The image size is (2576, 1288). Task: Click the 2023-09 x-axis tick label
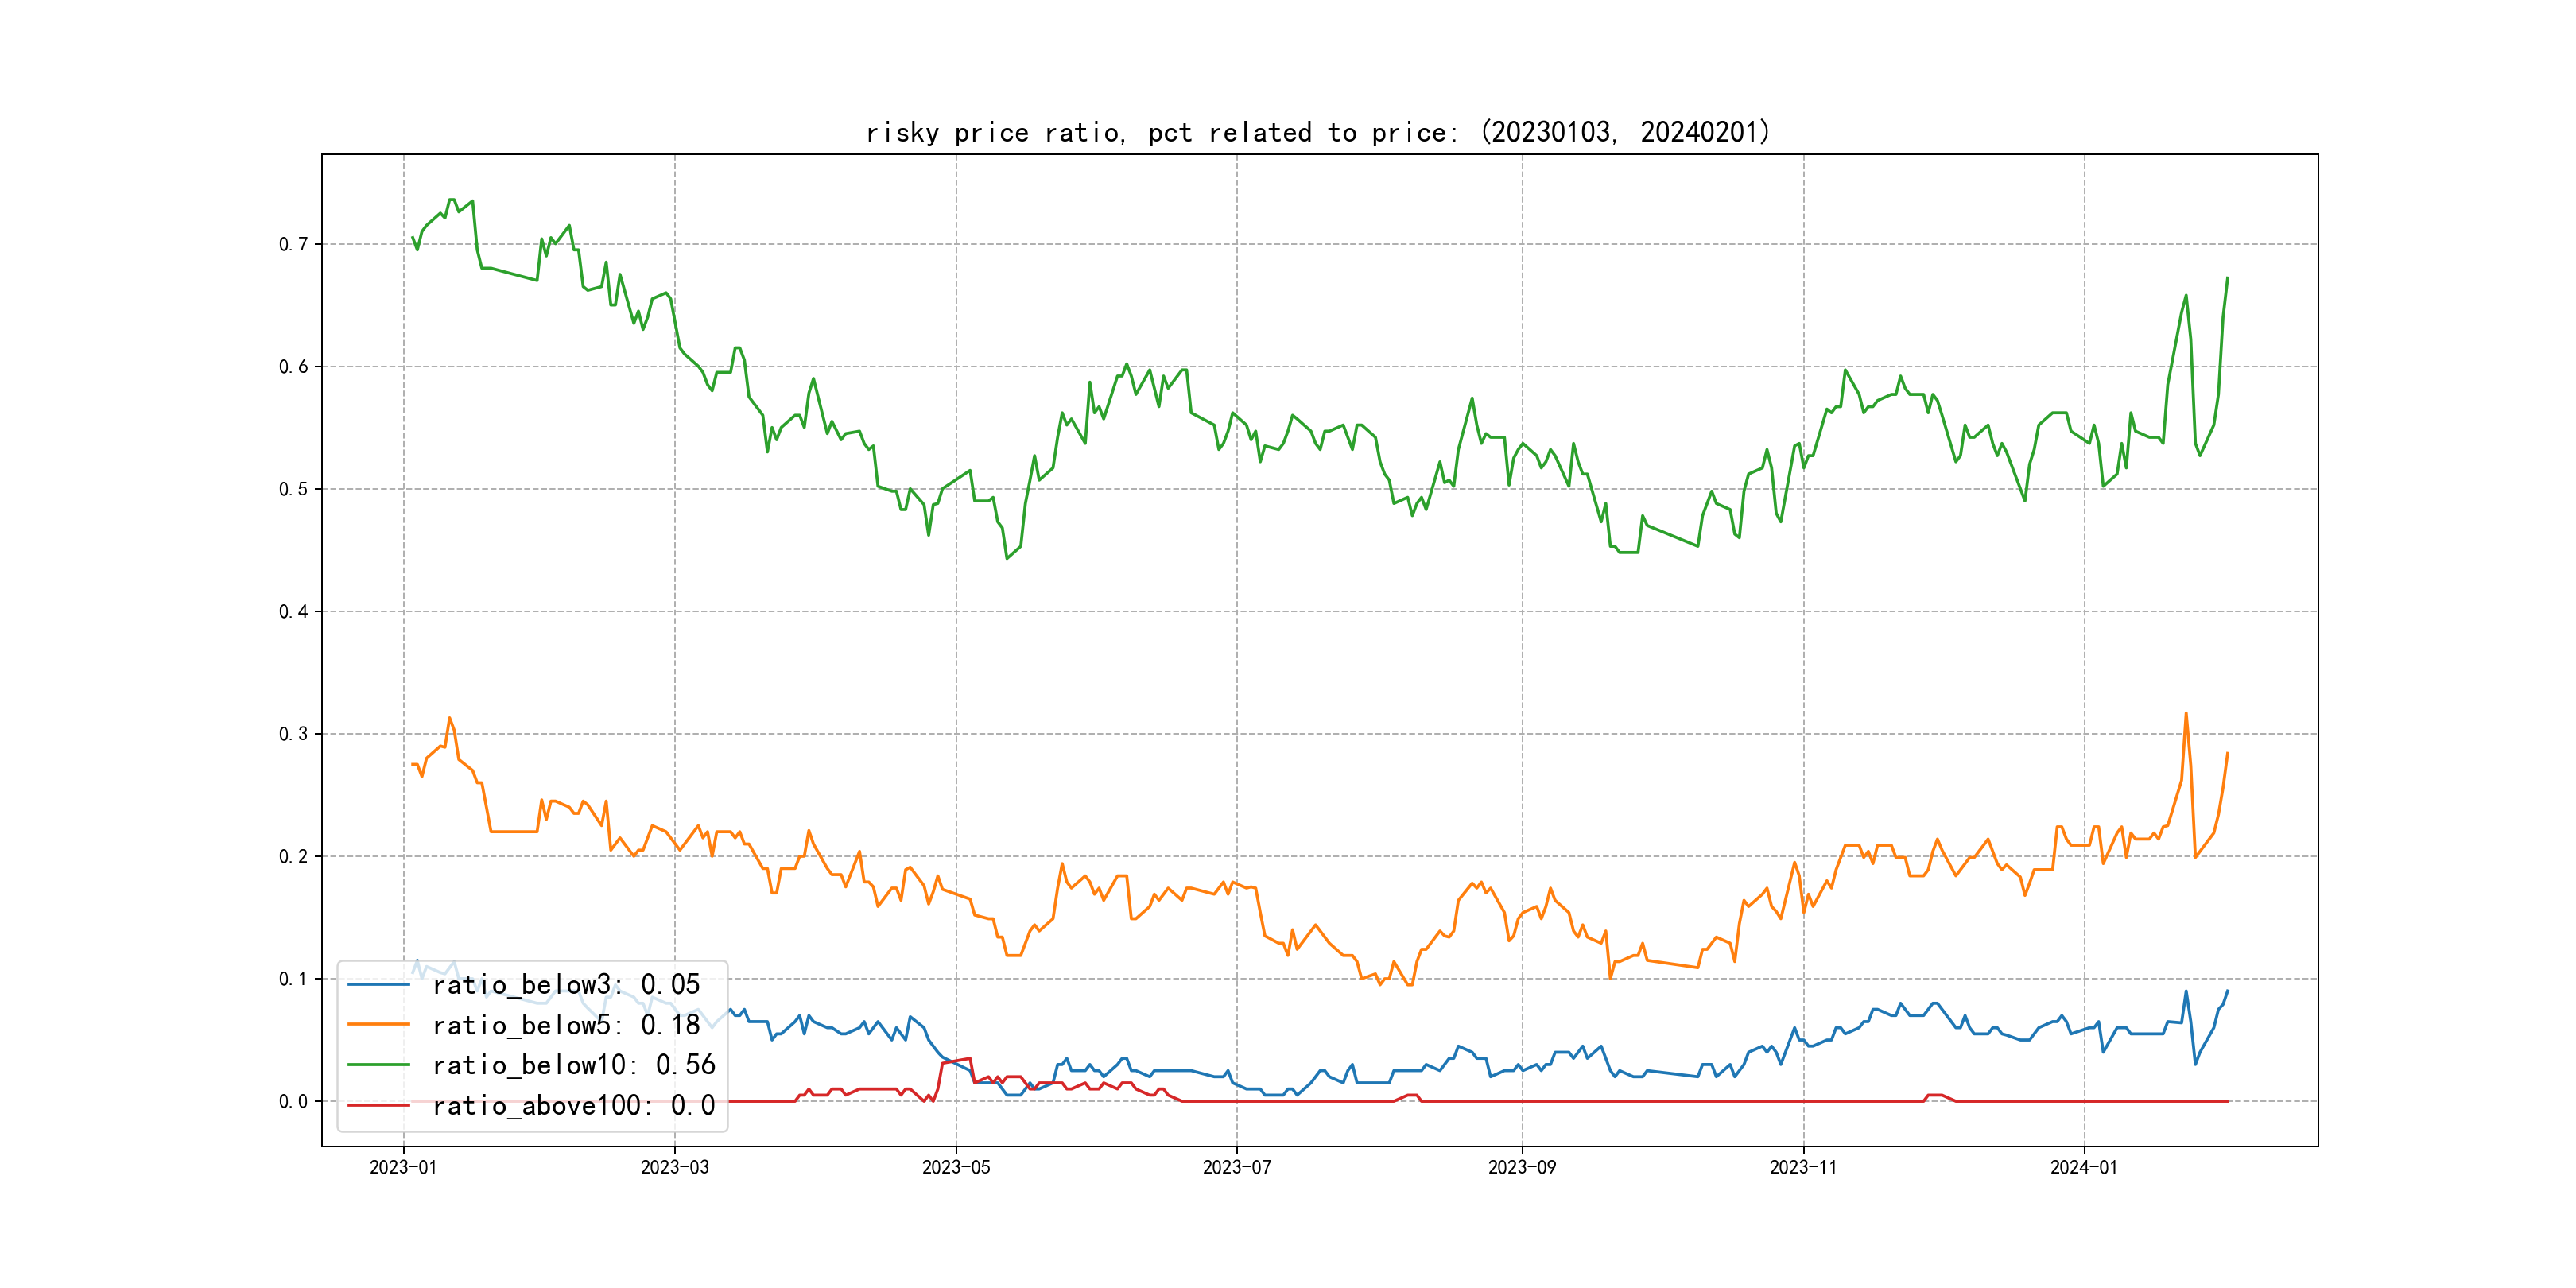coord(1522,1167)
